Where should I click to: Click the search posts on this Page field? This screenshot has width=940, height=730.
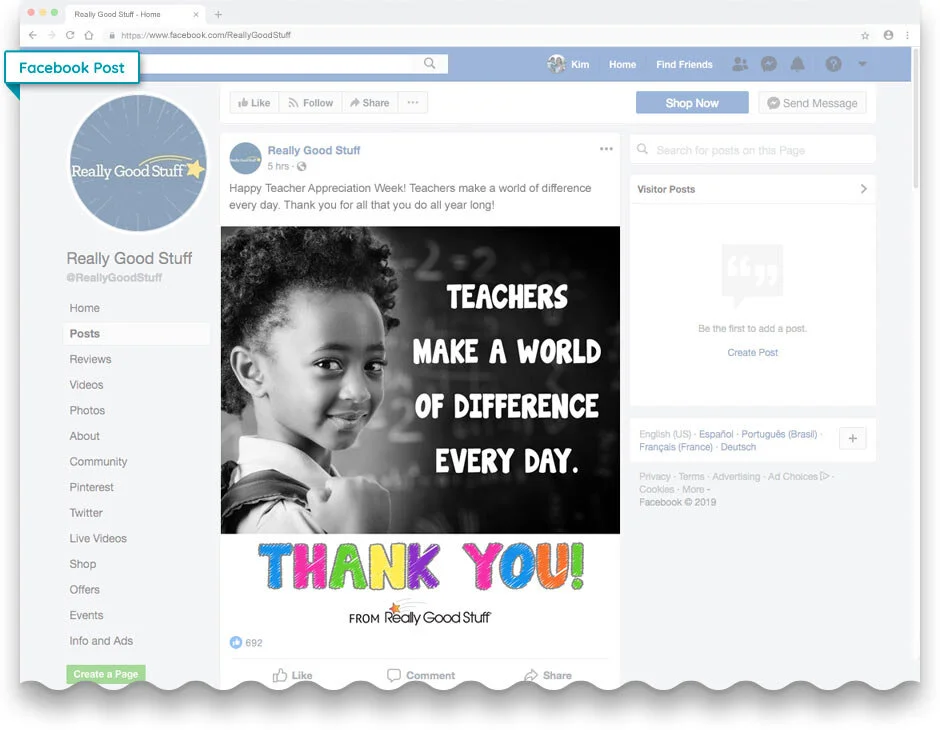(x=752, y=150)
